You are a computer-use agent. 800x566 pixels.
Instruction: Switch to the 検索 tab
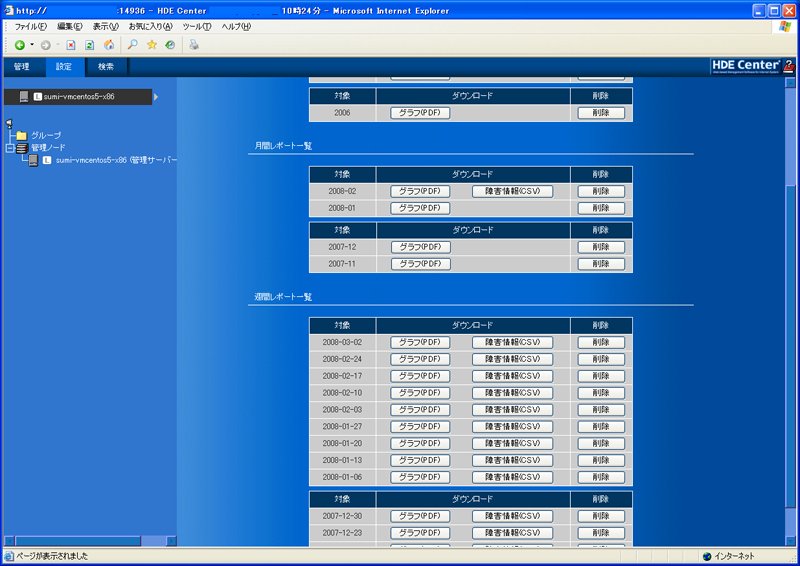point(106,67)
